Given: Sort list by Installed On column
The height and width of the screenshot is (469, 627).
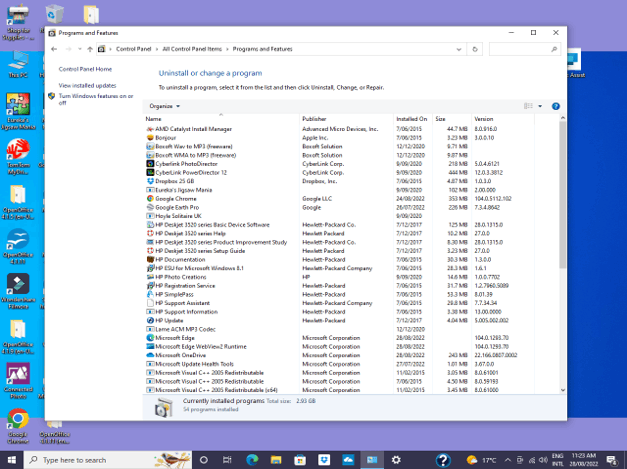Looking at the screenshot, I should pos(411,119).
